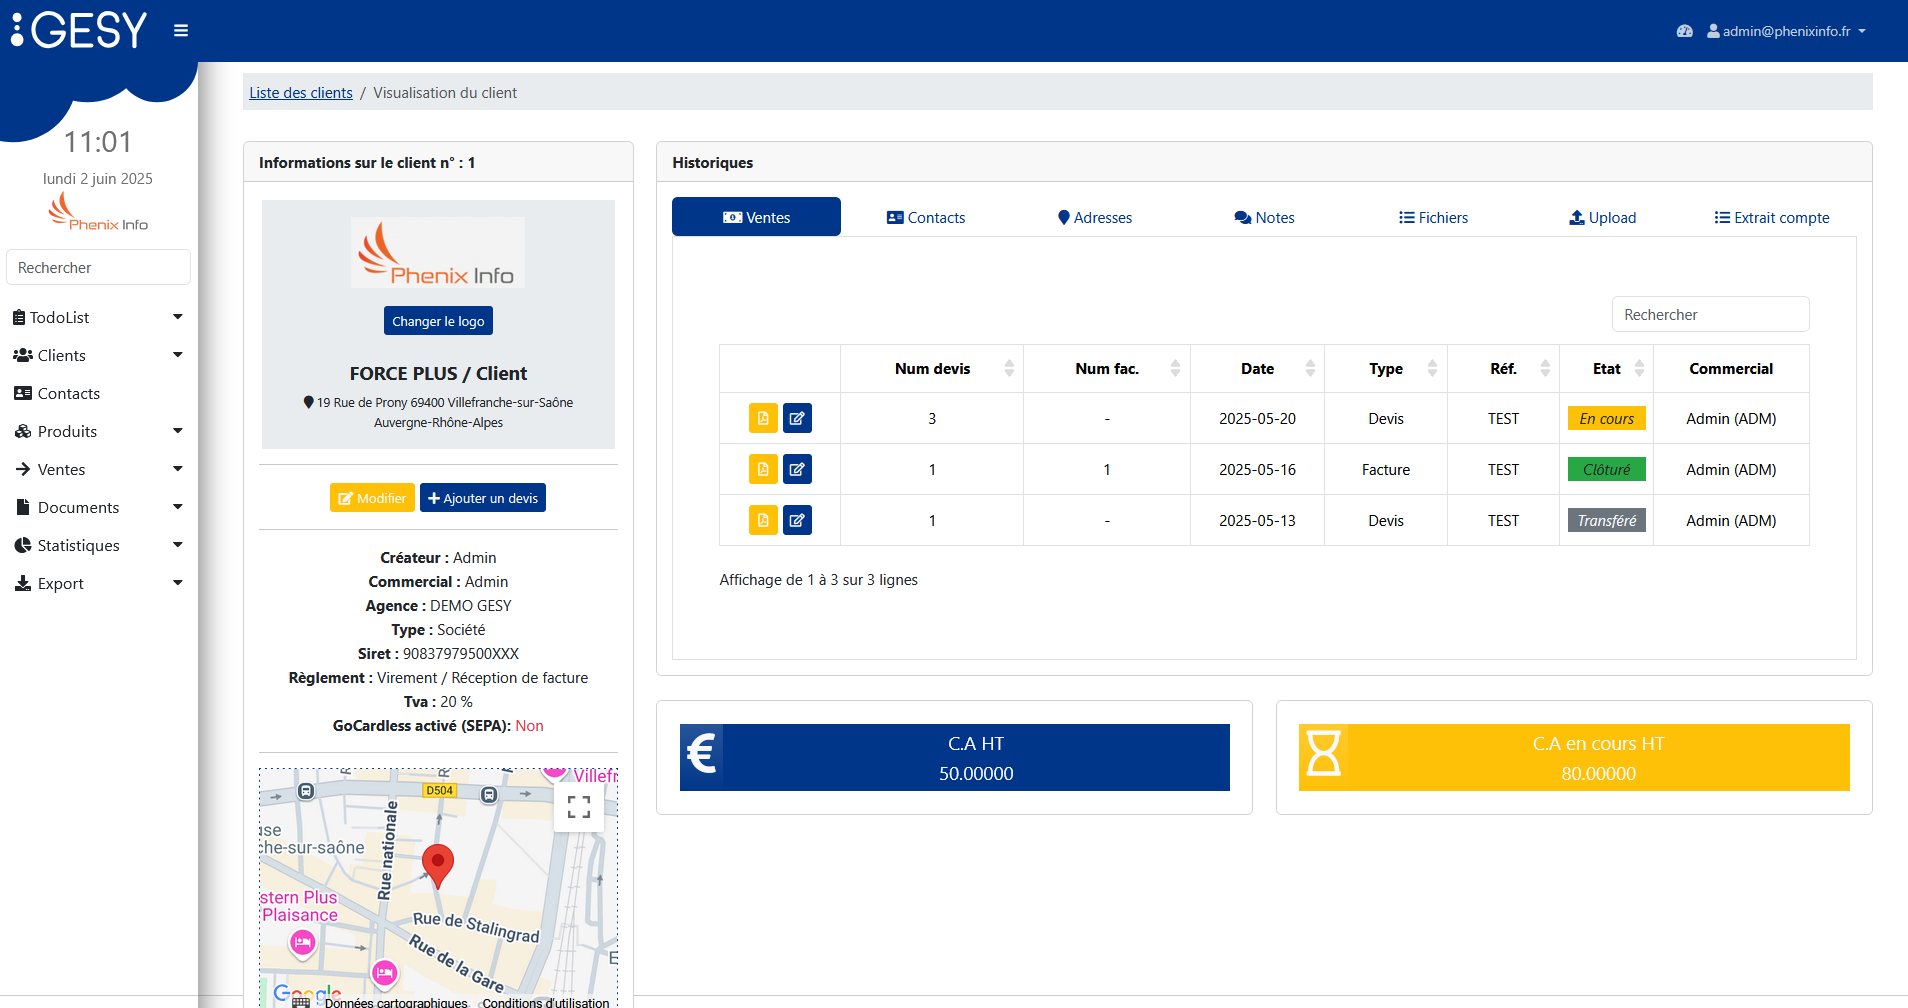Expand the Ventes sidebar menu
Screen dimensions: 1908x1008
click(x=98, y=469)
